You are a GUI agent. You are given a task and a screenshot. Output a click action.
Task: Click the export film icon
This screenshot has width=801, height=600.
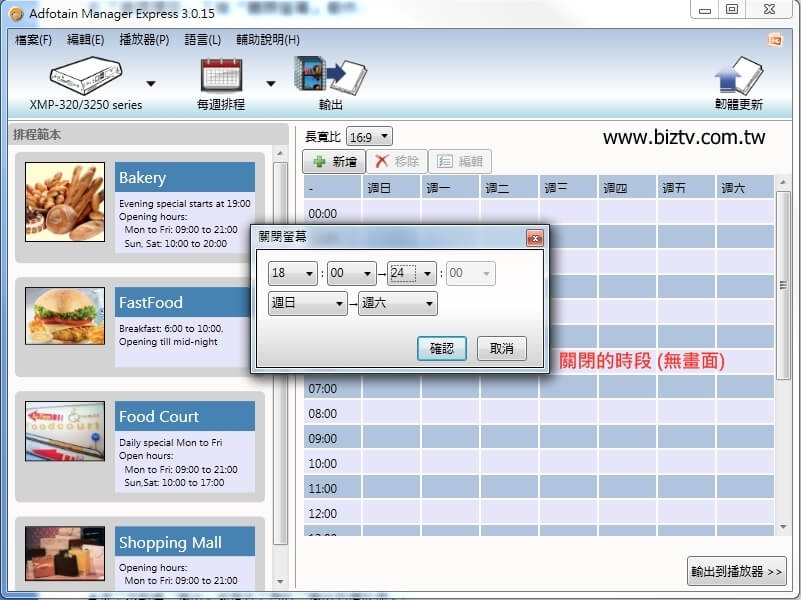[330, 76]
